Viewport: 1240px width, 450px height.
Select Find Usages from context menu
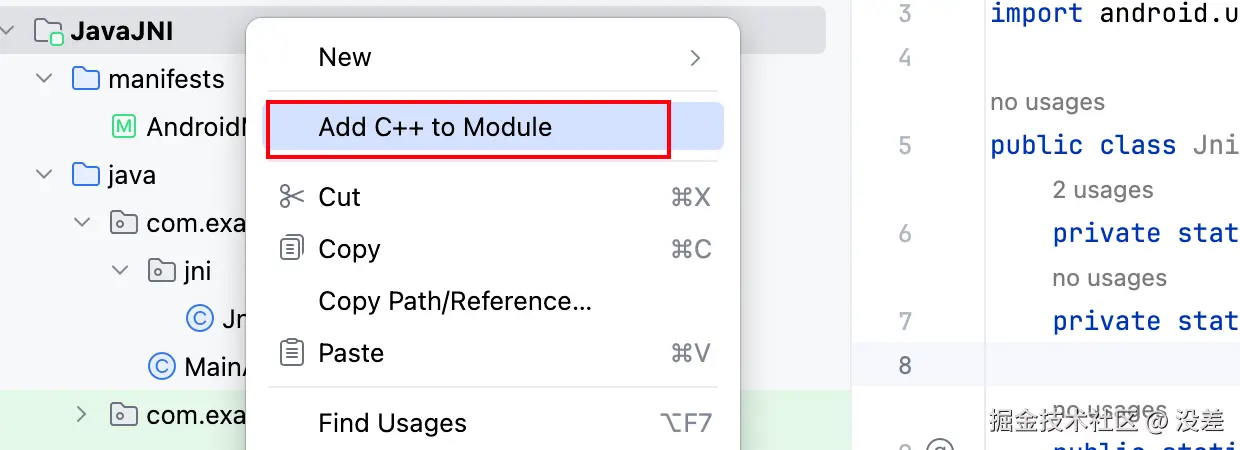click(392, 423)
